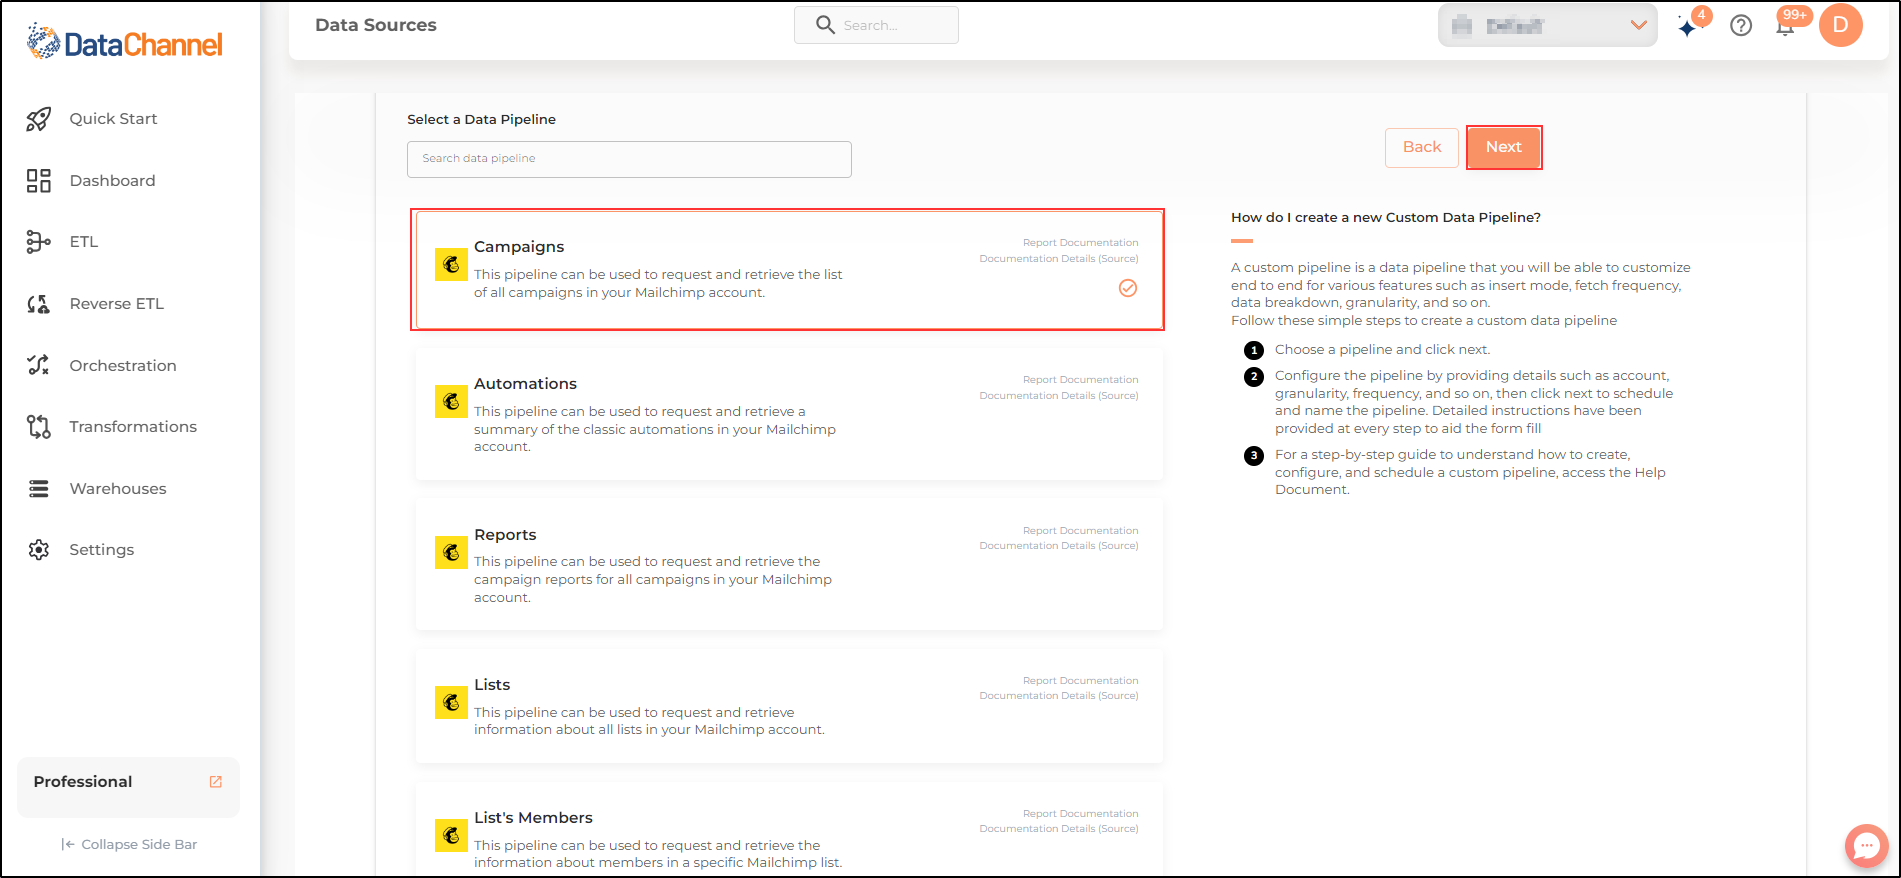Toggle the Campaigns selected checkmark
The width and height of the screenshot is (1901, 878).
[1128, 288]
